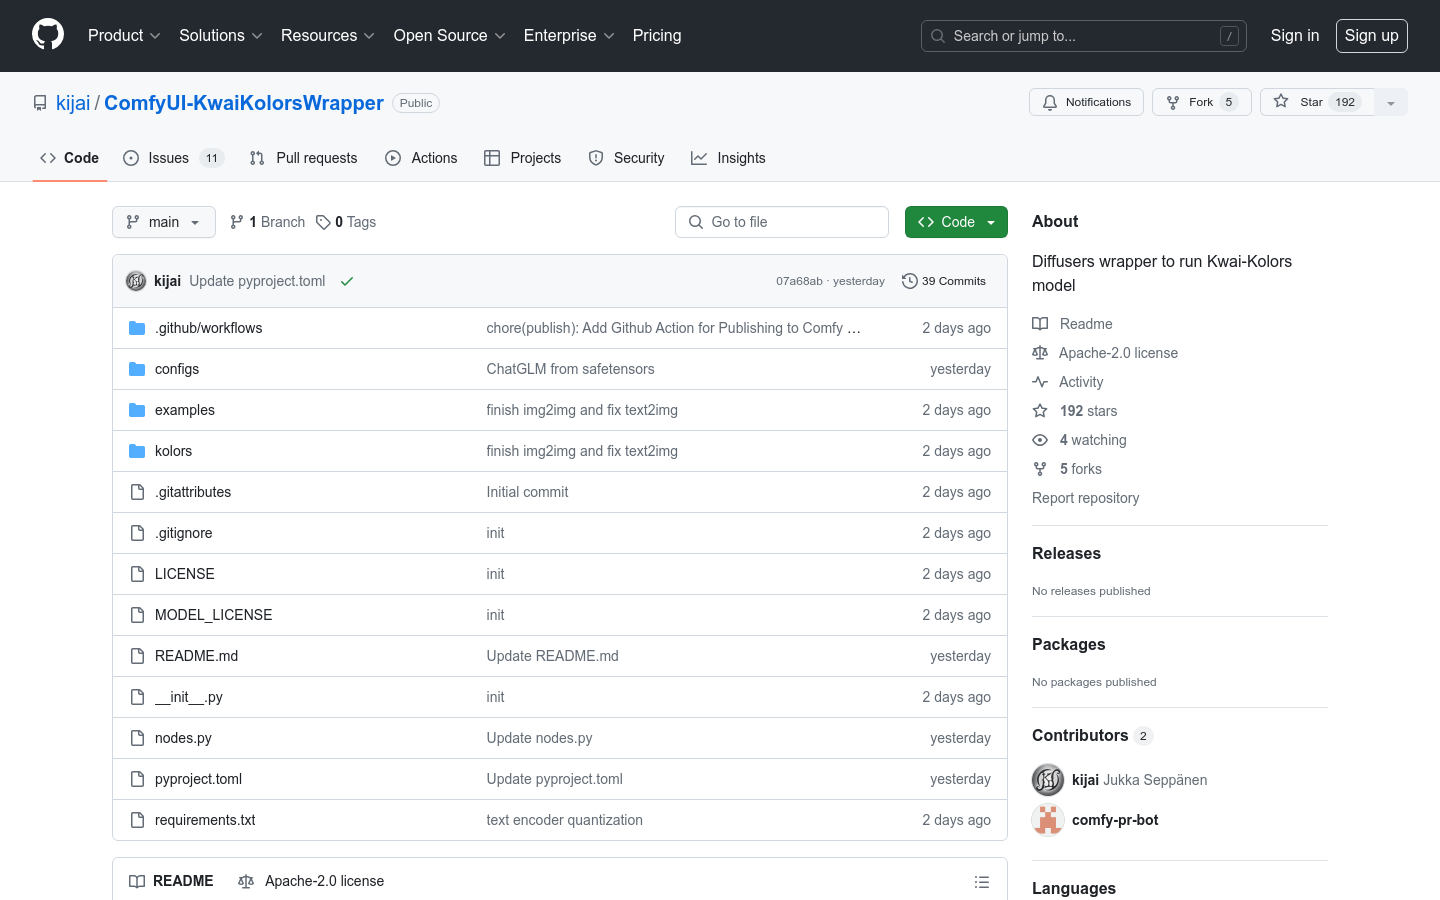Image resolution: width=1440 pixels, height=900 pixels.
Task: Open the Security tab
Action: [x=626, y=158]
